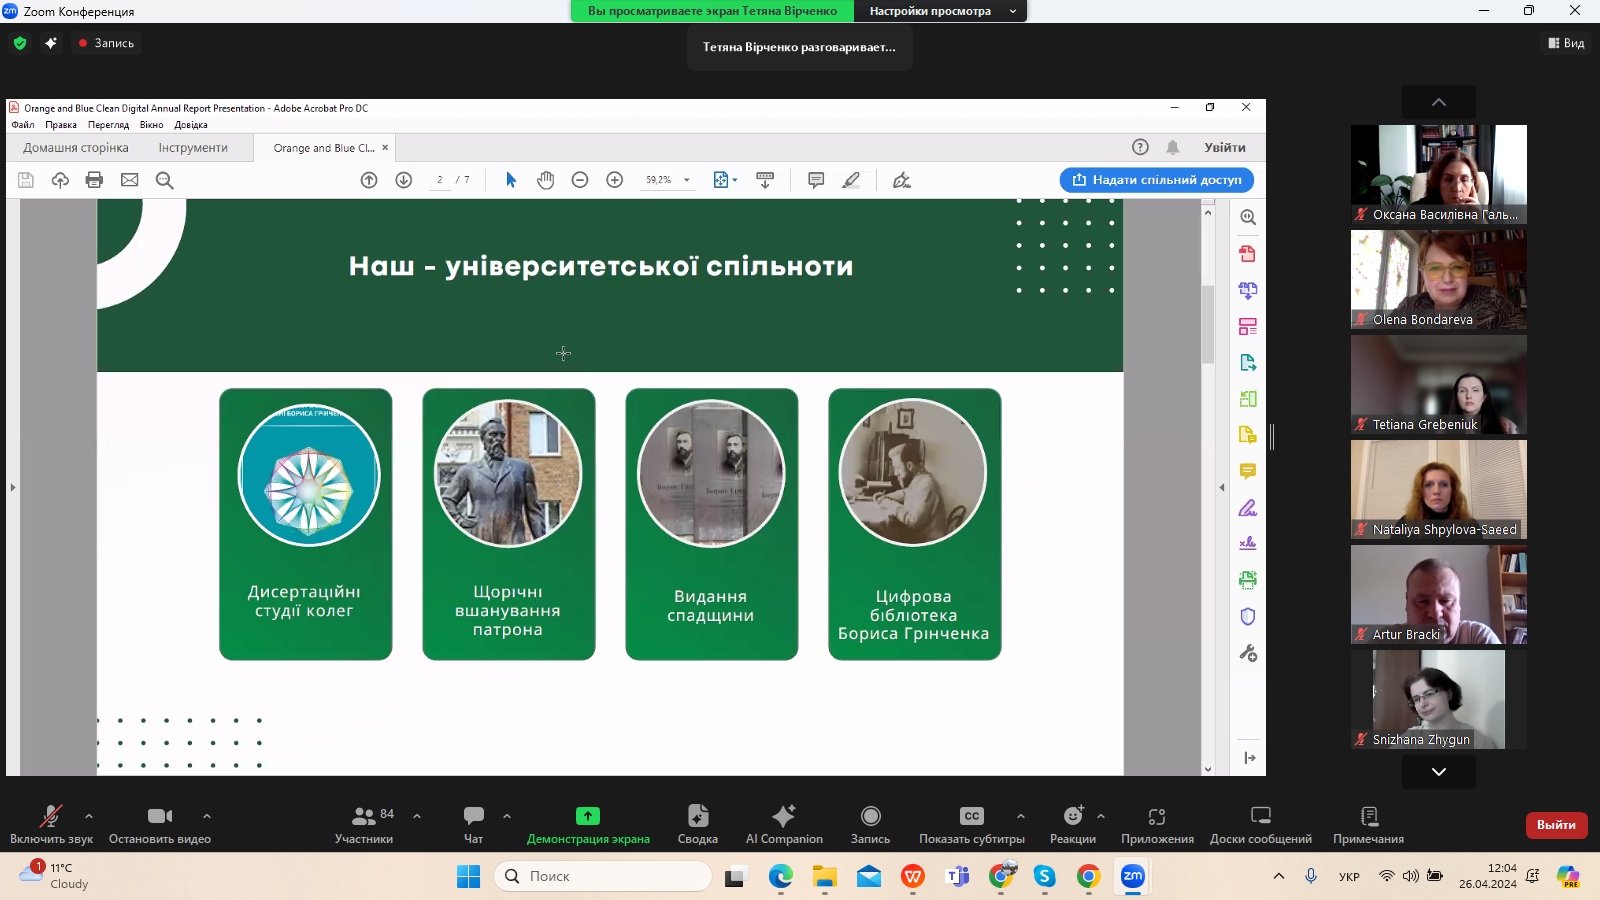The image size is (1600, 900).
Task: Open the AI Companion panel
Action: (784, 824)
